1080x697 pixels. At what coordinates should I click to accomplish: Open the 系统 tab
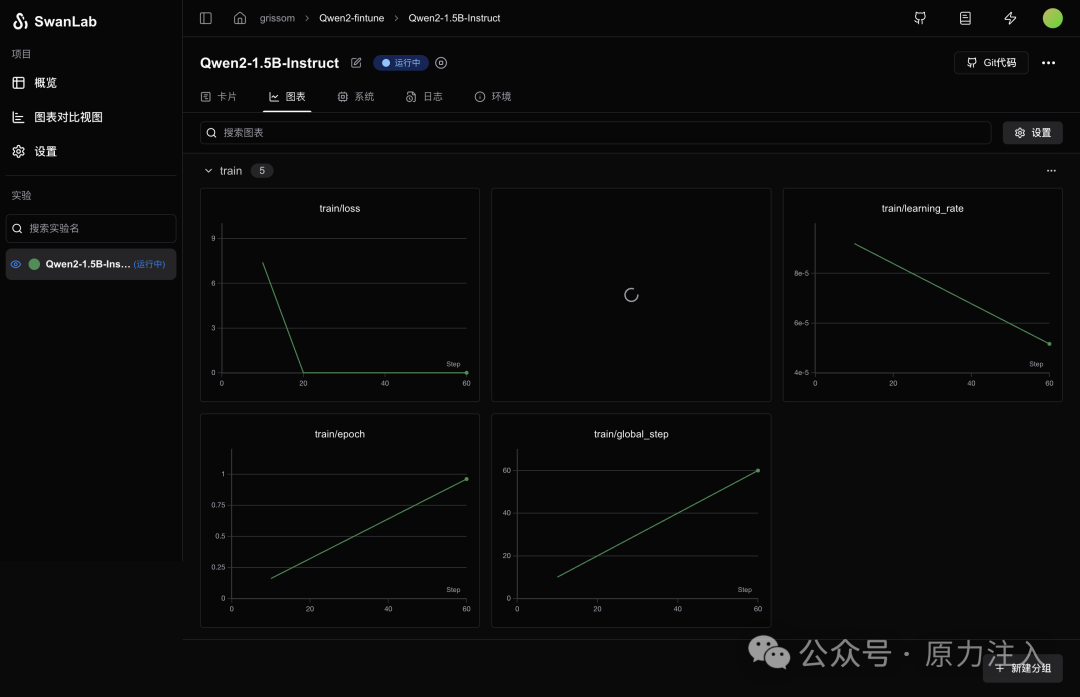(355, 96)
